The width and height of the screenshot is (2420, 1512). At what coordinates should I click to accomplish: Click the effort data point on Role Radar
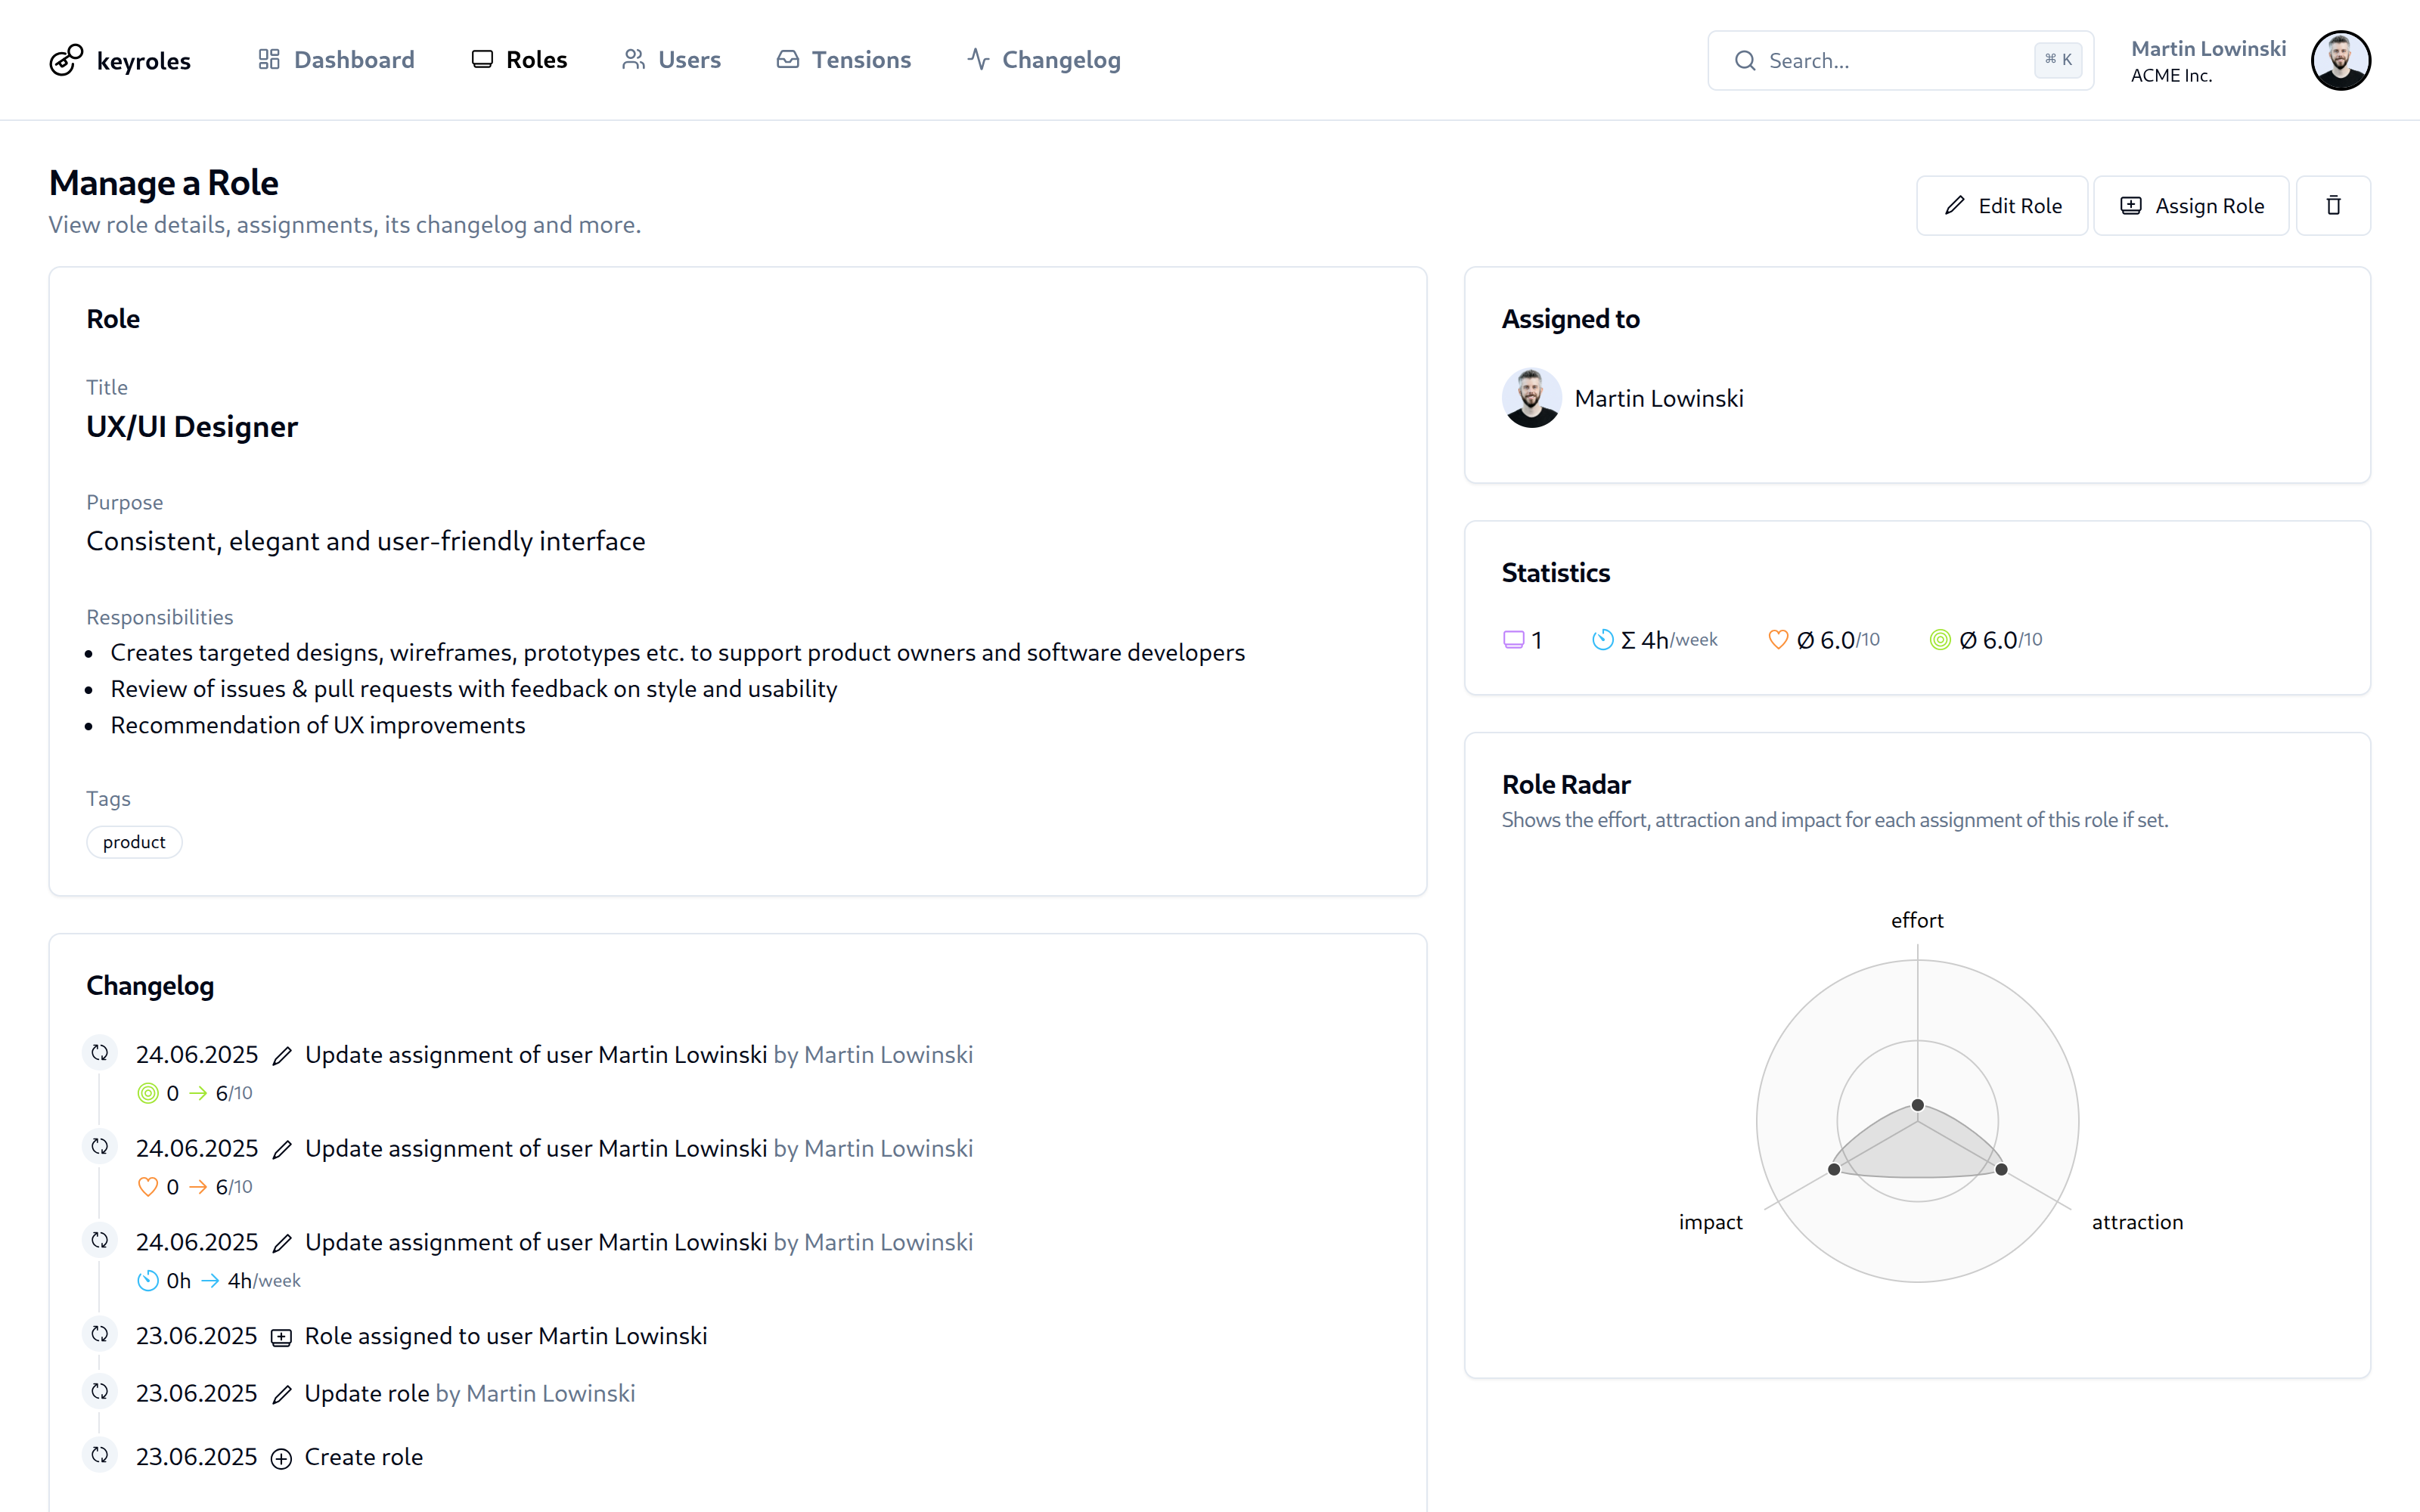(1918, 1105)
